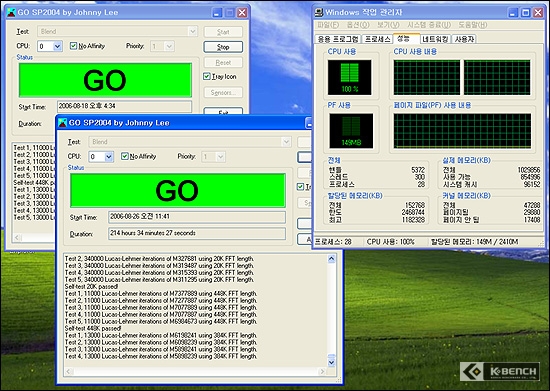The height and width of the screenshot is (391, 550).
Task: Open the 옵션(O) menu in Task Manager
Action: point(358,25)
